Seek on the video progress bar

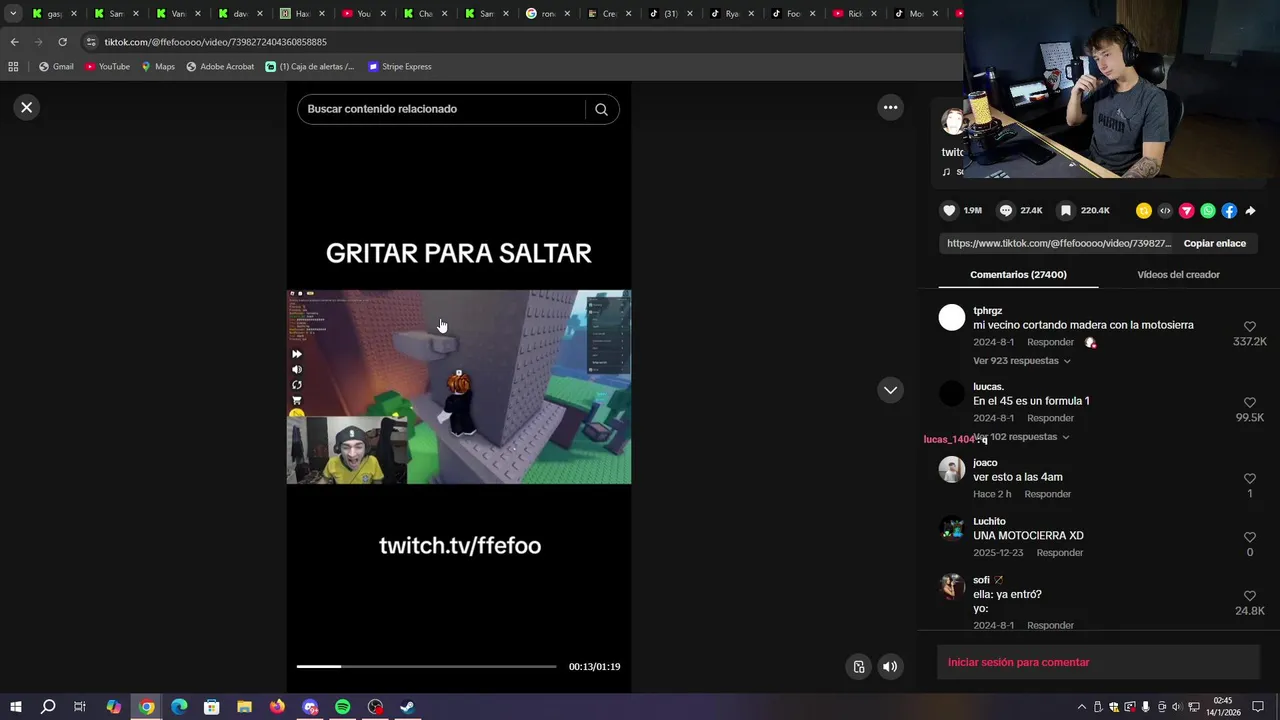[x=426, y=666]
